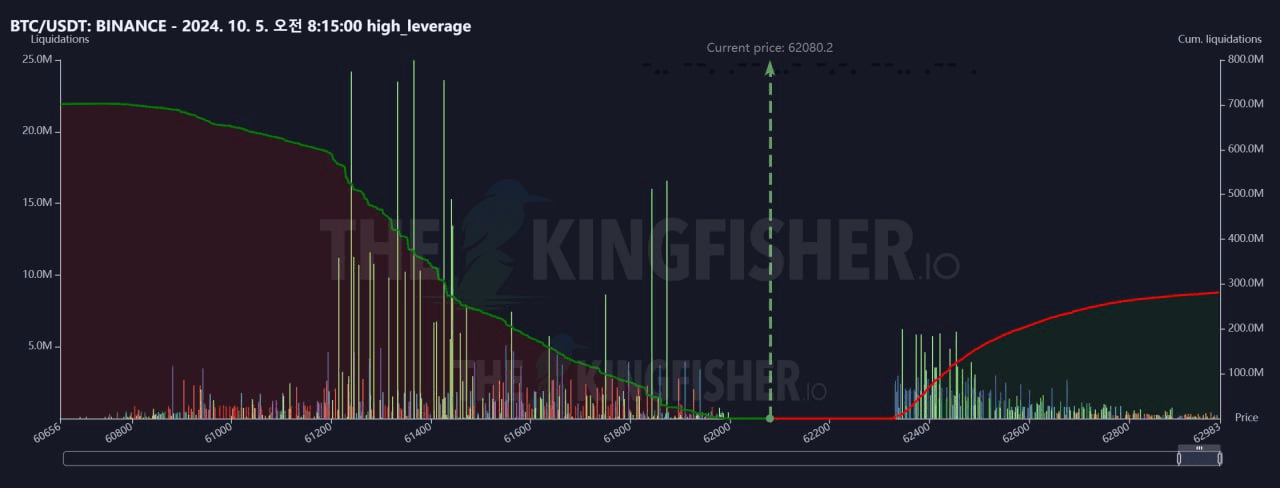Click the 62983 price tick label
1280x488 pixels.
tap(1206, 433)
